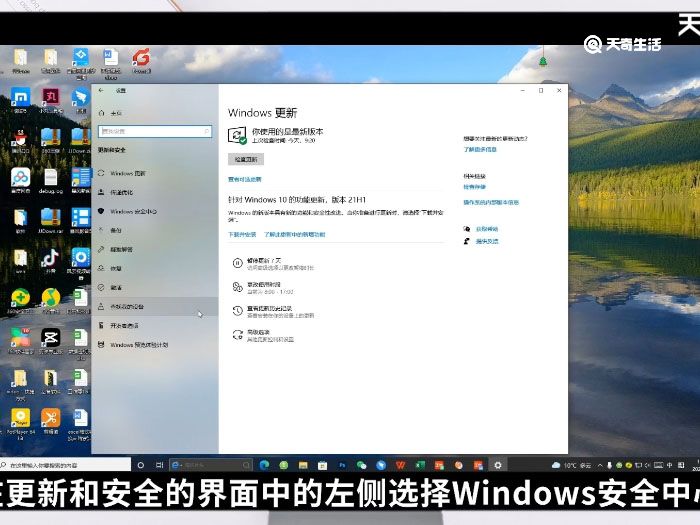700x525 pixels.
Task: Click the 10°C weather widget in the taskbar
Action: coord(571,465)
